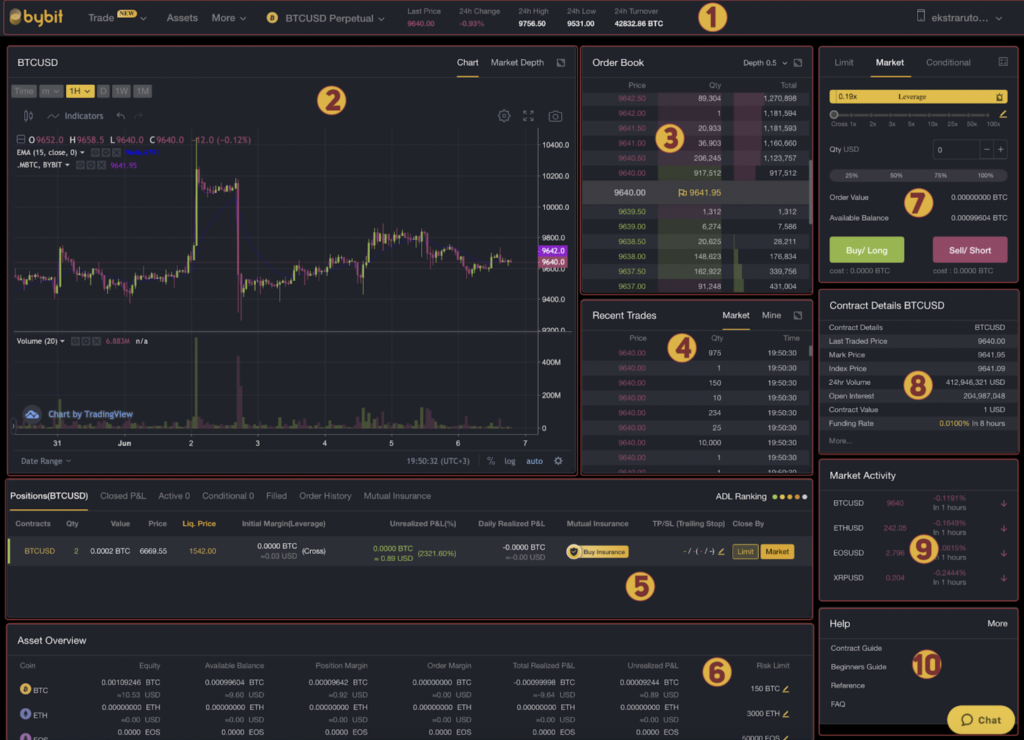Redo the chart change
The image size is (1024, 740).
[138, 116]
